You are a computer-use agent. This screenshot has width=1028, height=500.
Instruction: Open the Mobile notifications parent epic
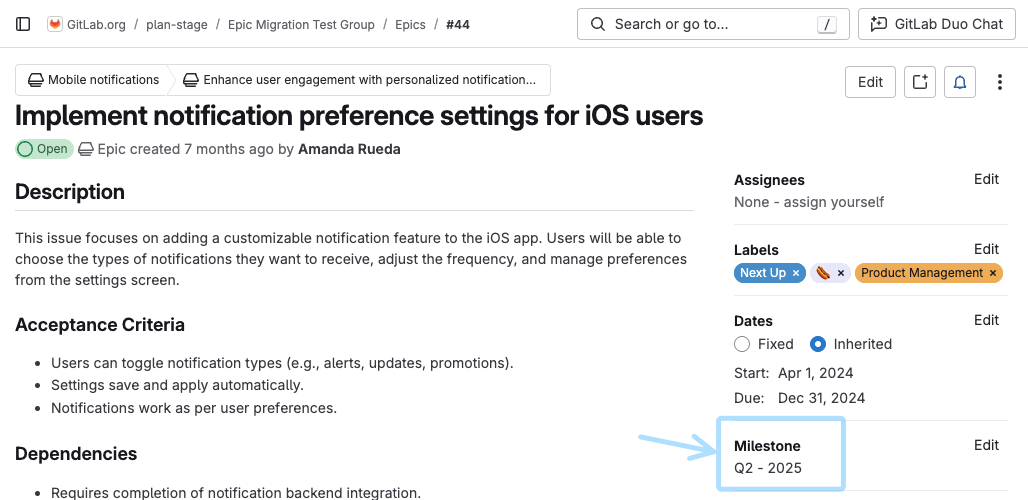[93, 80]
